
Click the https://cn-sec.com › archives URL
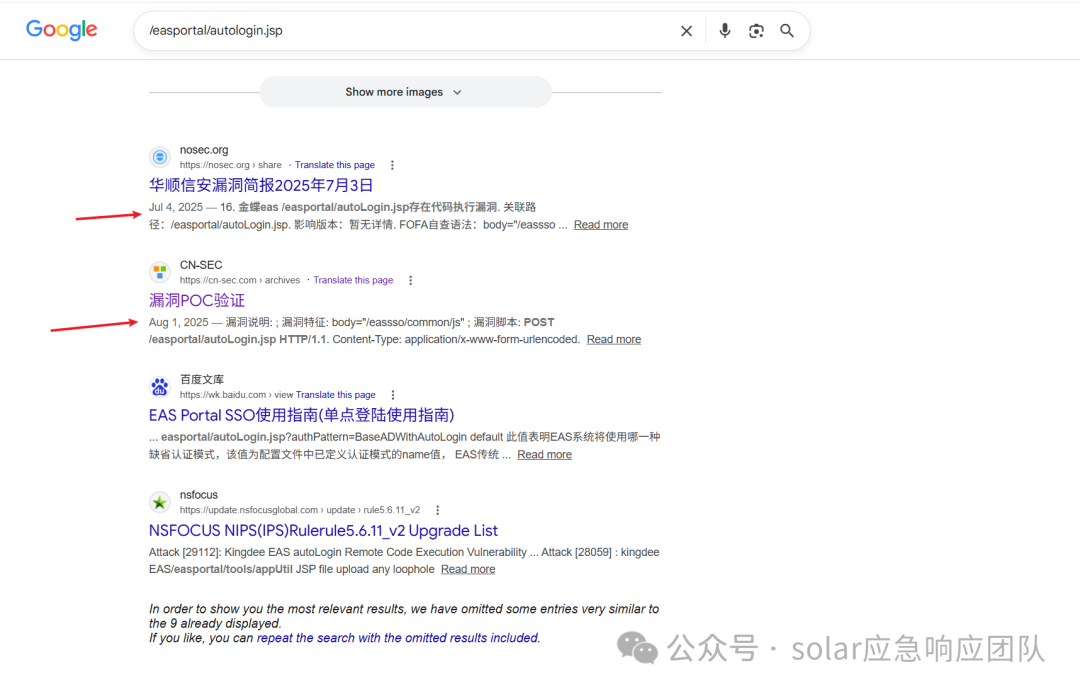point(240,280)
